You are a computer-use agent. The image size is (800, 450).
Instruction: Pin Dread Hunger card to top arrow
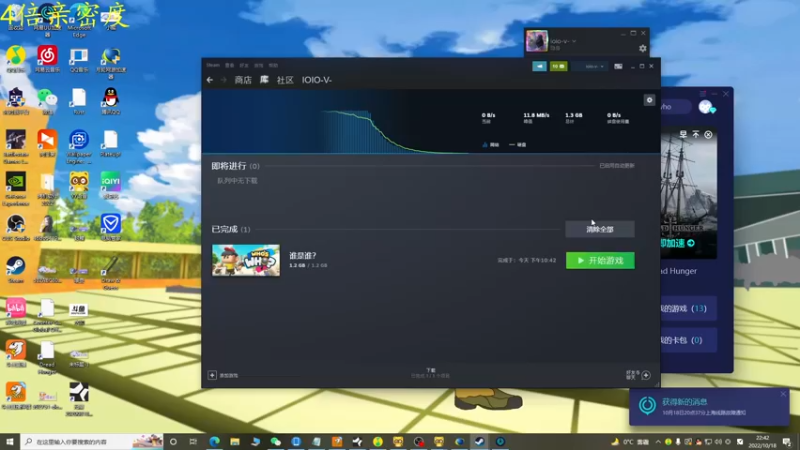pyautogui.click(x=695, y=134)
